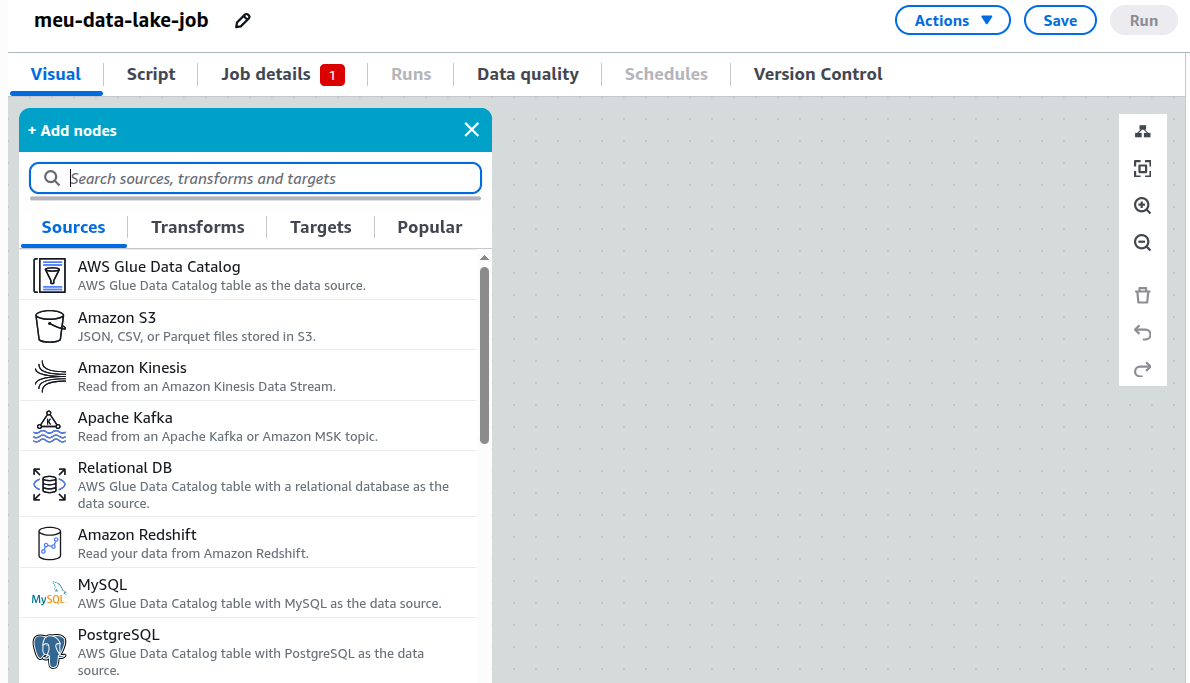Close the Add nodes panel

click(471, 130)
